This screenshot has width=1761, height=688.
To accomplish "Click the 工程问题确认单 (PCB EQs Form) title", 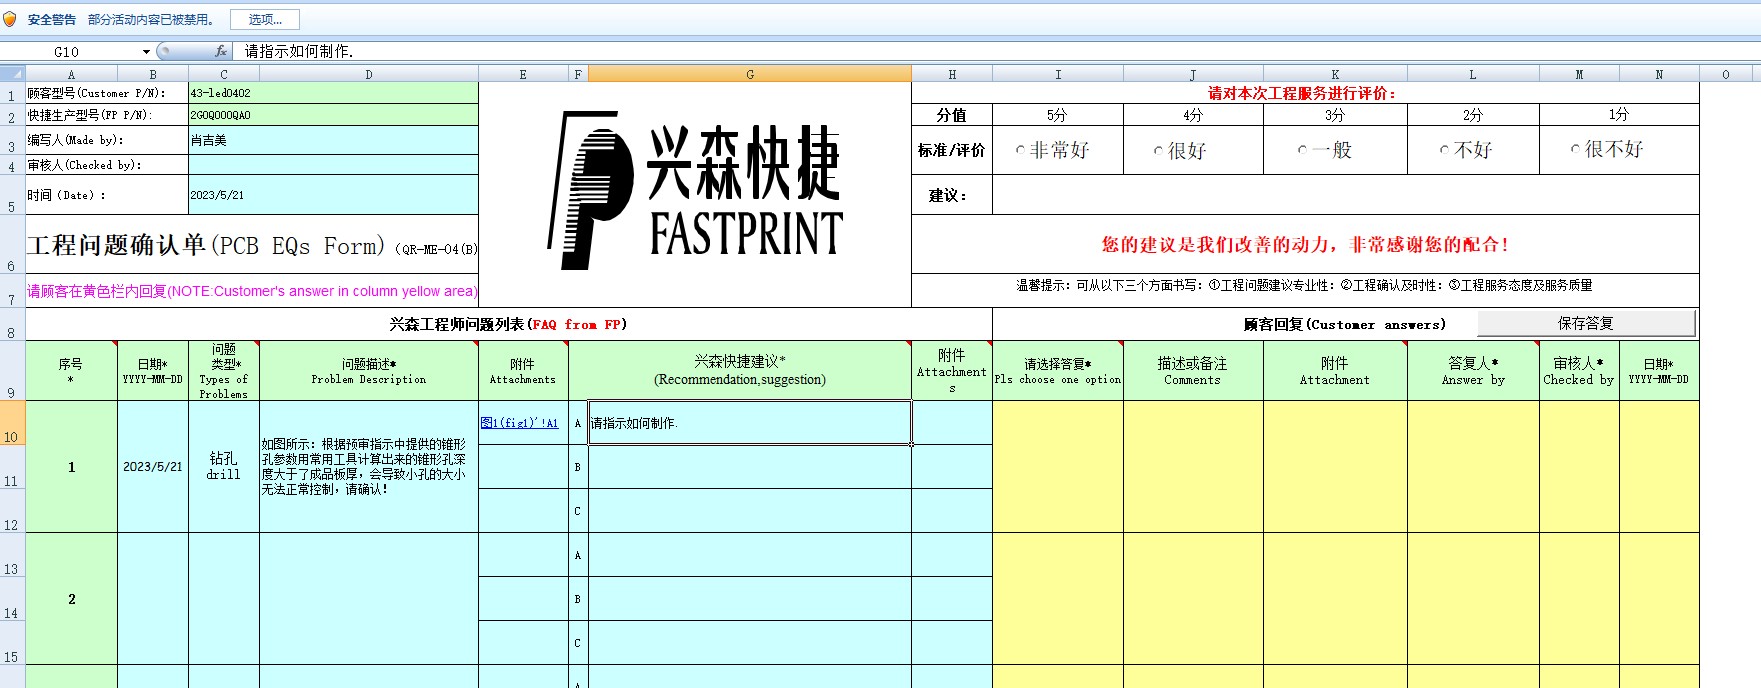I will (x=252, y=245).
